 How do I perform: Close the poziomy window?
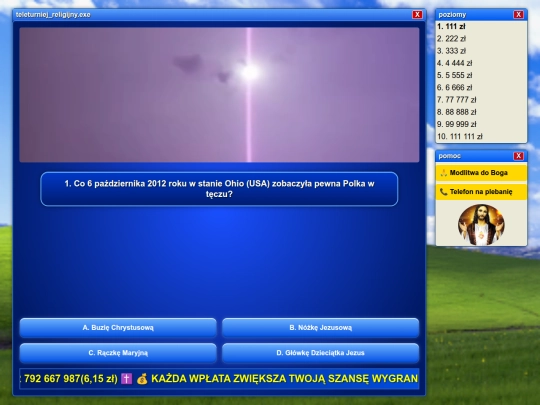518,14
